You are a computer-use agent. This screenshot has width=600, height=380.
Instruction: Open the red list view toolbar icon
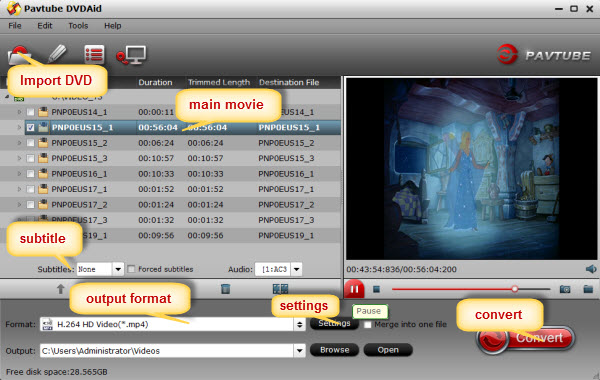[94, 54]
